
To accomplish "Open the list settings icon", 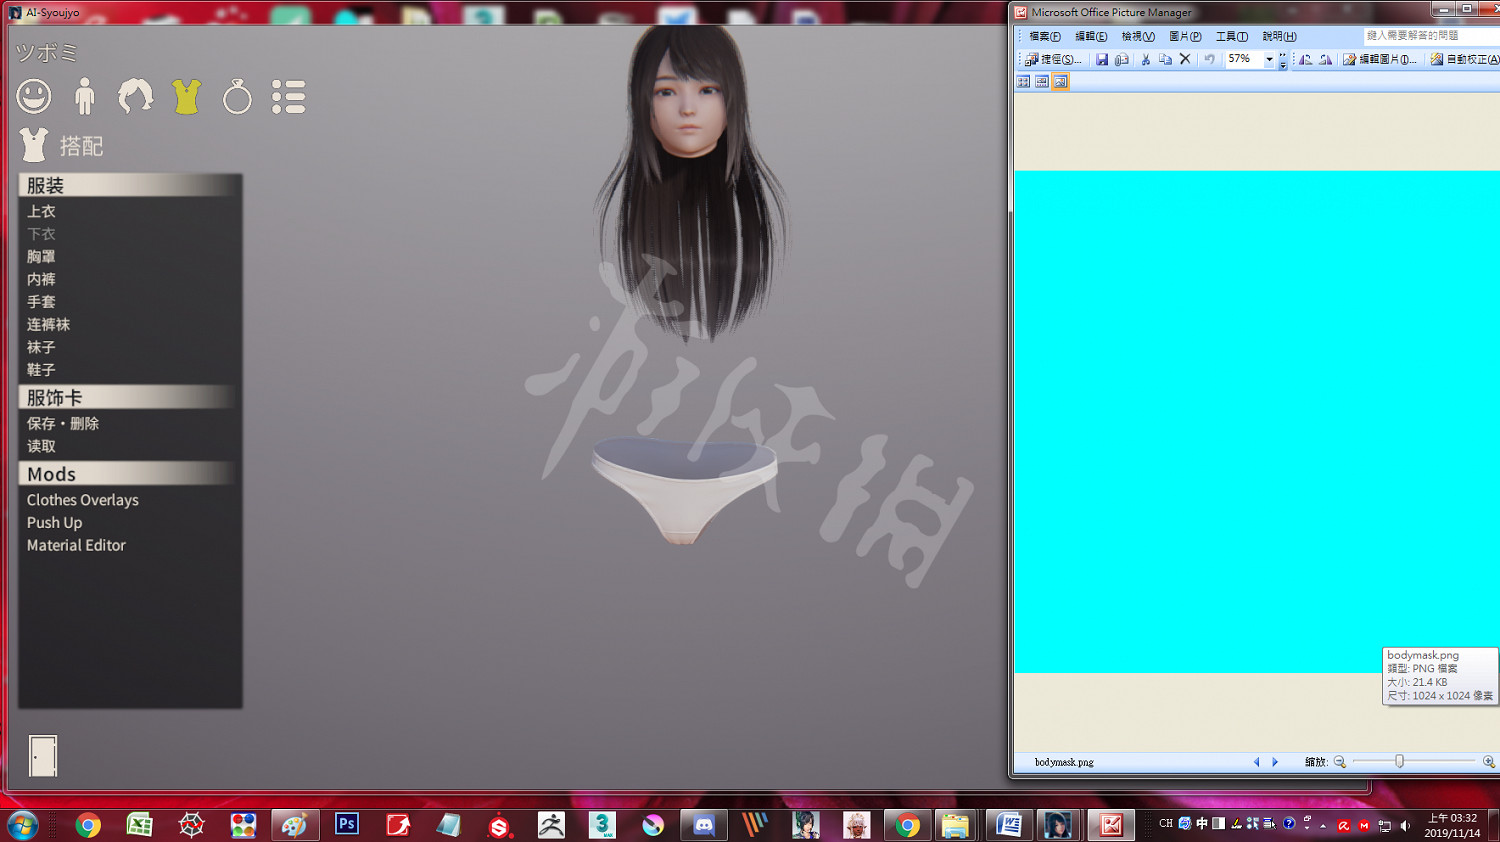I will [288, 96].
